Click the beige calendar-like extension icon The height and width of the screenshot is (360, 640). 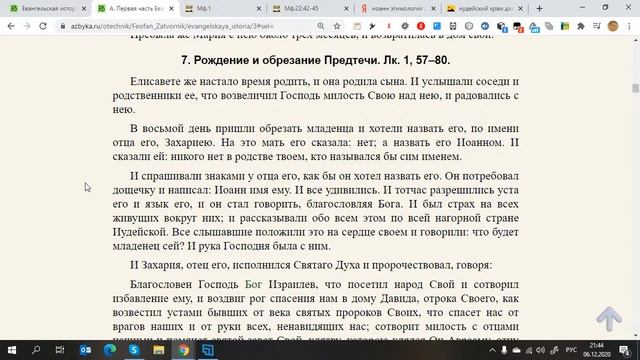pyautogui.click(x=357, y=26)
